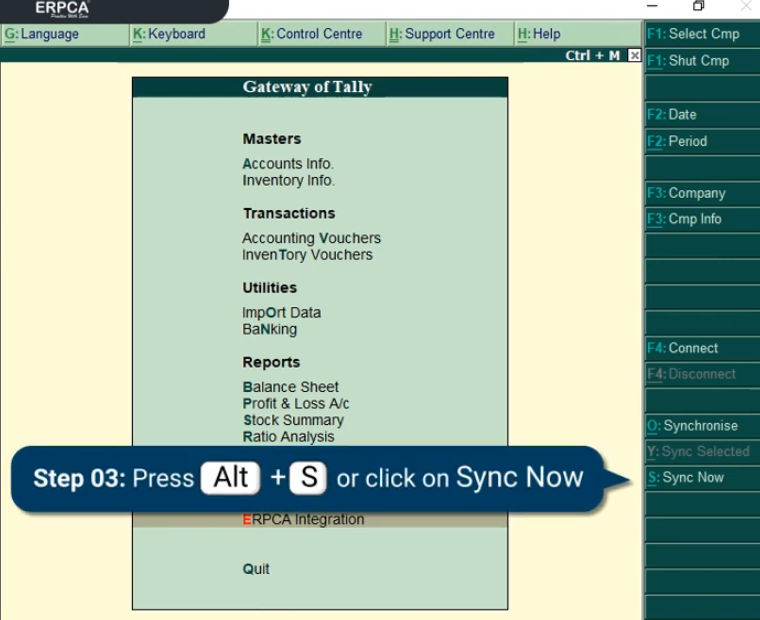Open the H: Support Centre menu
The height and width of the screenshot is (620, 760).
(x=450, y=34)
